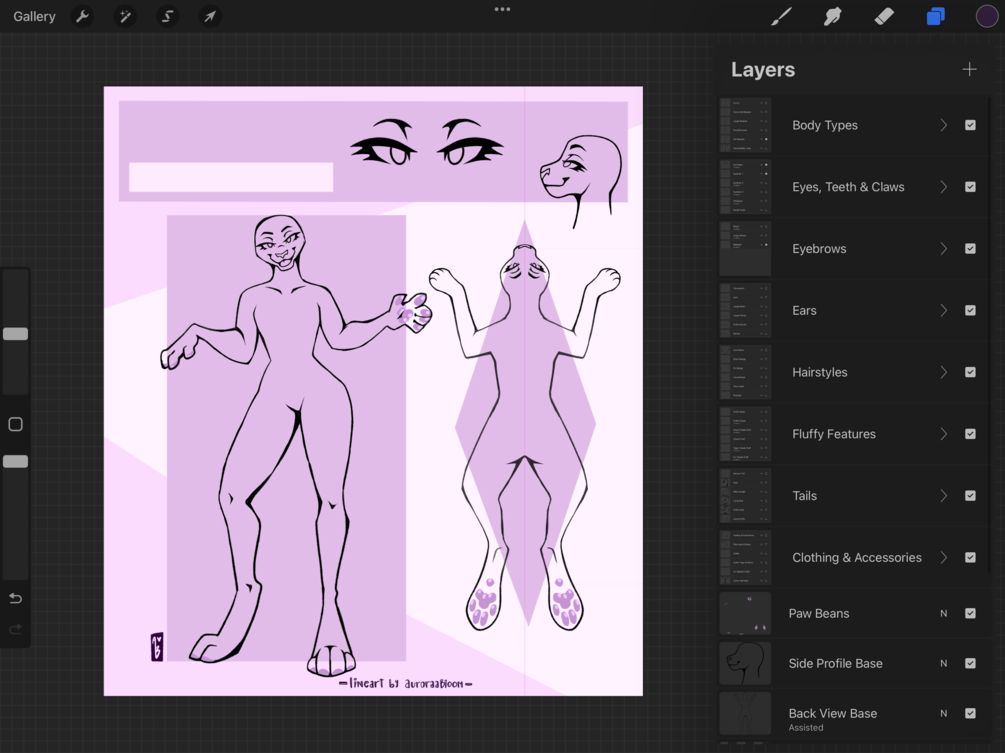
Task: Select the Selection S tool
Action: [x=167, y=16]
